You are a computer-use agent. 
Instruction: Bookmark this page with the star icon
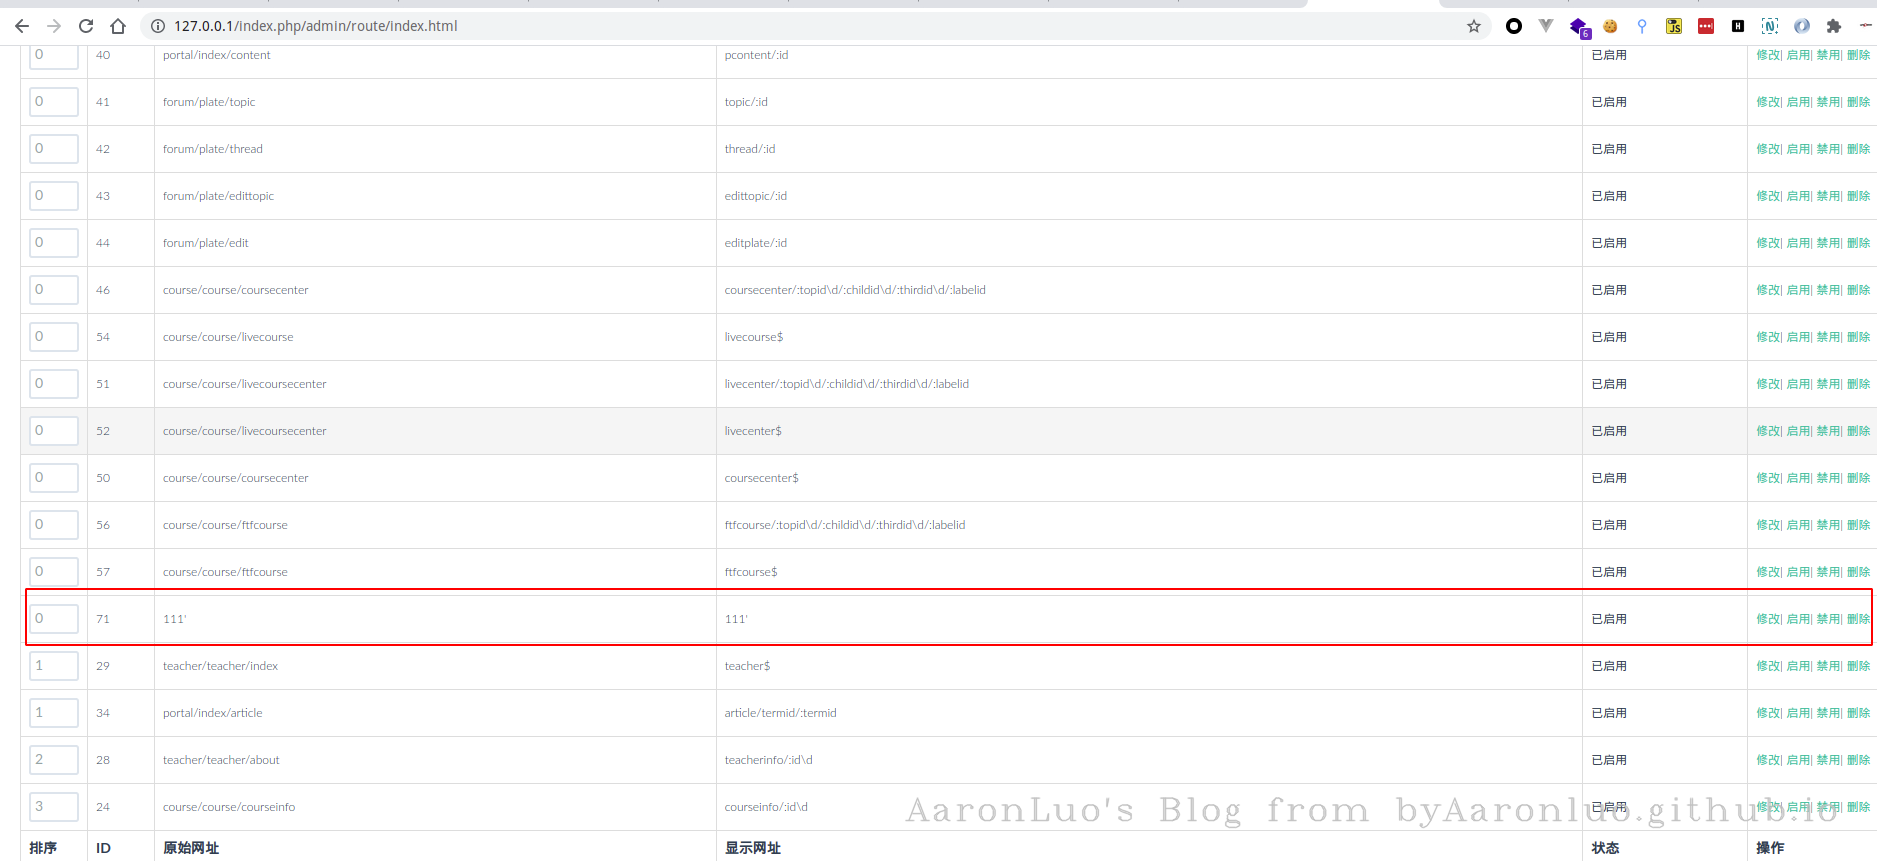pos(1473,26)
